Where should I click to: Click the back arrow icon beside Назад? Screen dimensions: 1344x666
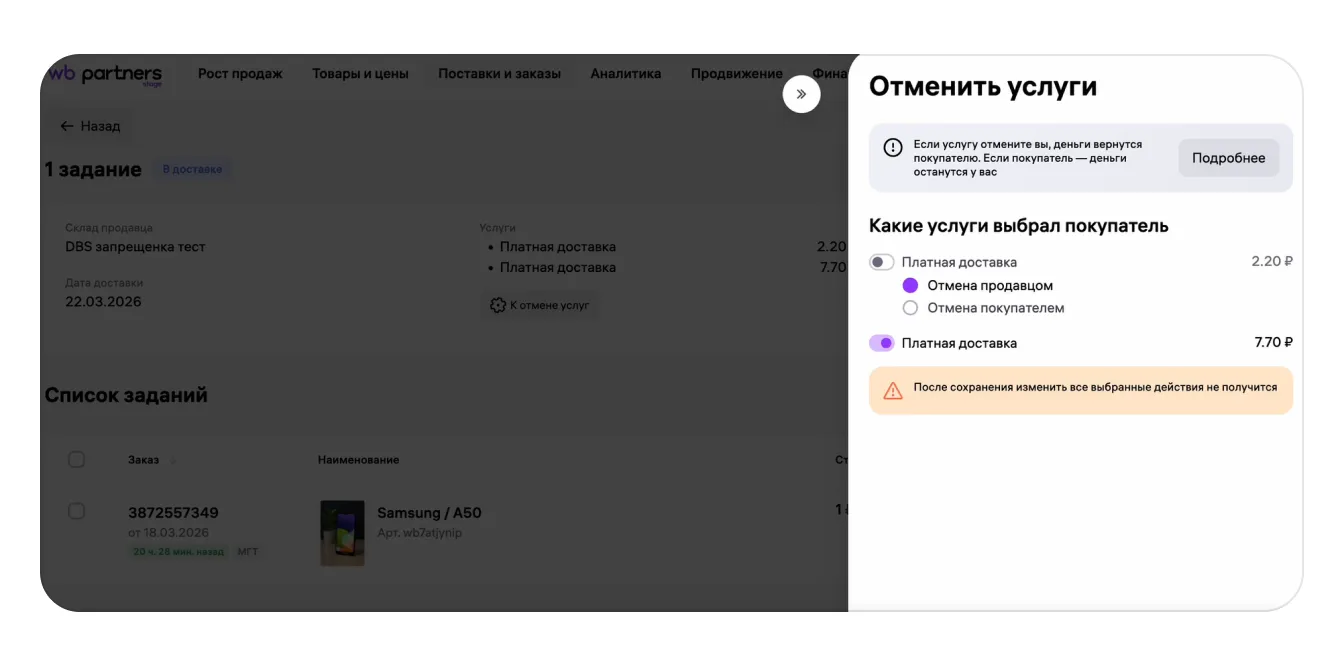pos(67,126)
